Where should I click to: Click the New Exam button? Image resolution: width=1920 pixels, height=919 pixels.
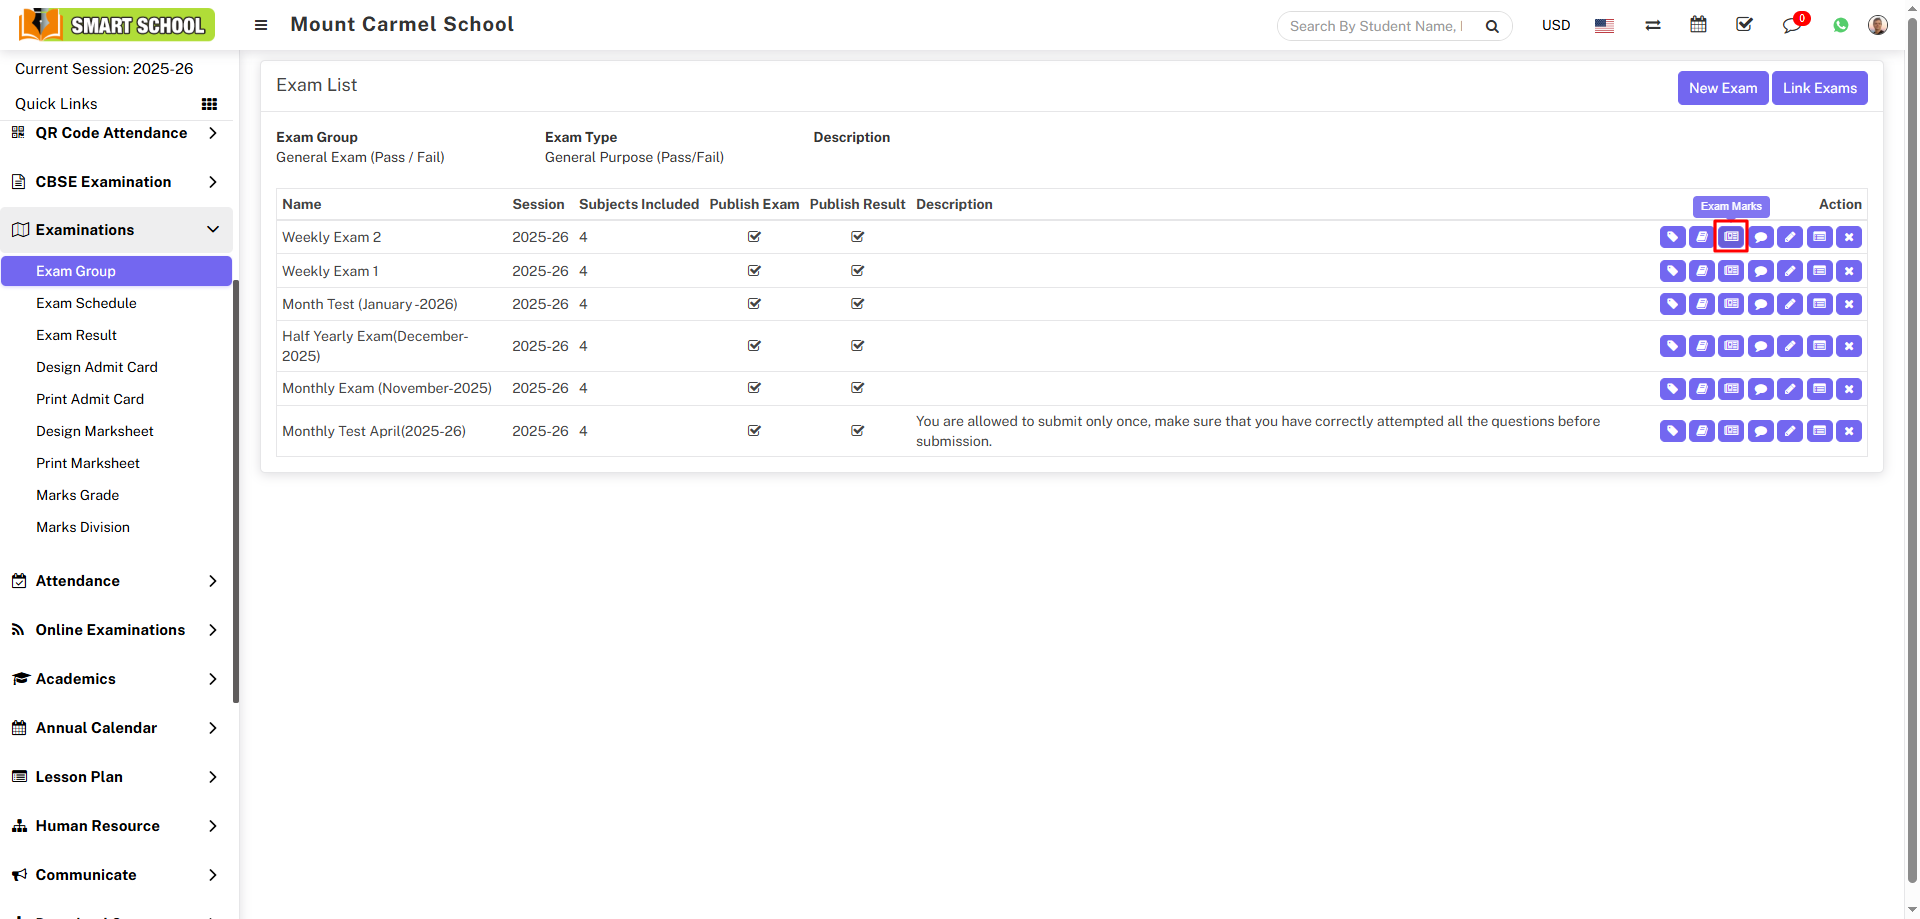1722,88
